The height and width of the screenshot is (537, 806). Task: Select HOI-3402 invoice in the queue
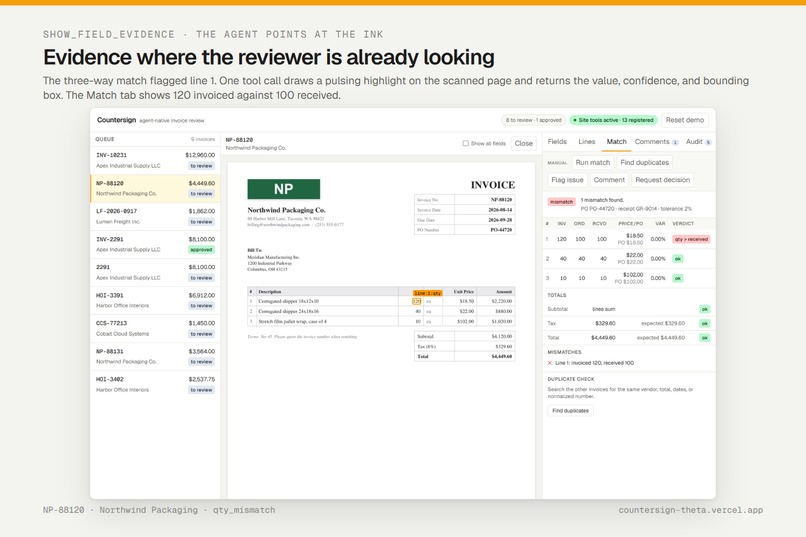click(x=155, y=384)
